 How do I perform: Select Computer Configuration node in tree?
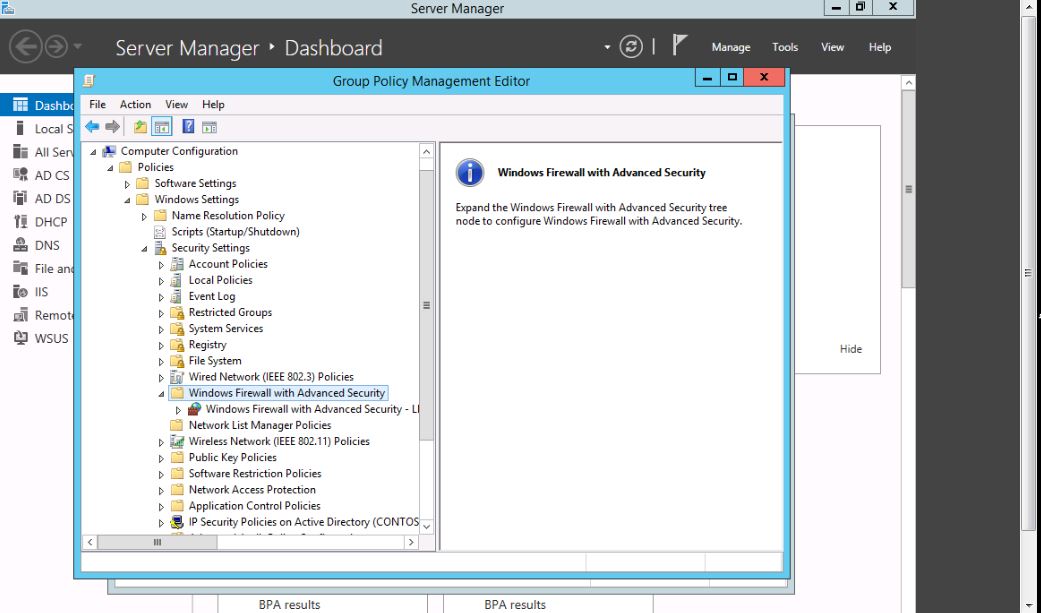[179, 151]
